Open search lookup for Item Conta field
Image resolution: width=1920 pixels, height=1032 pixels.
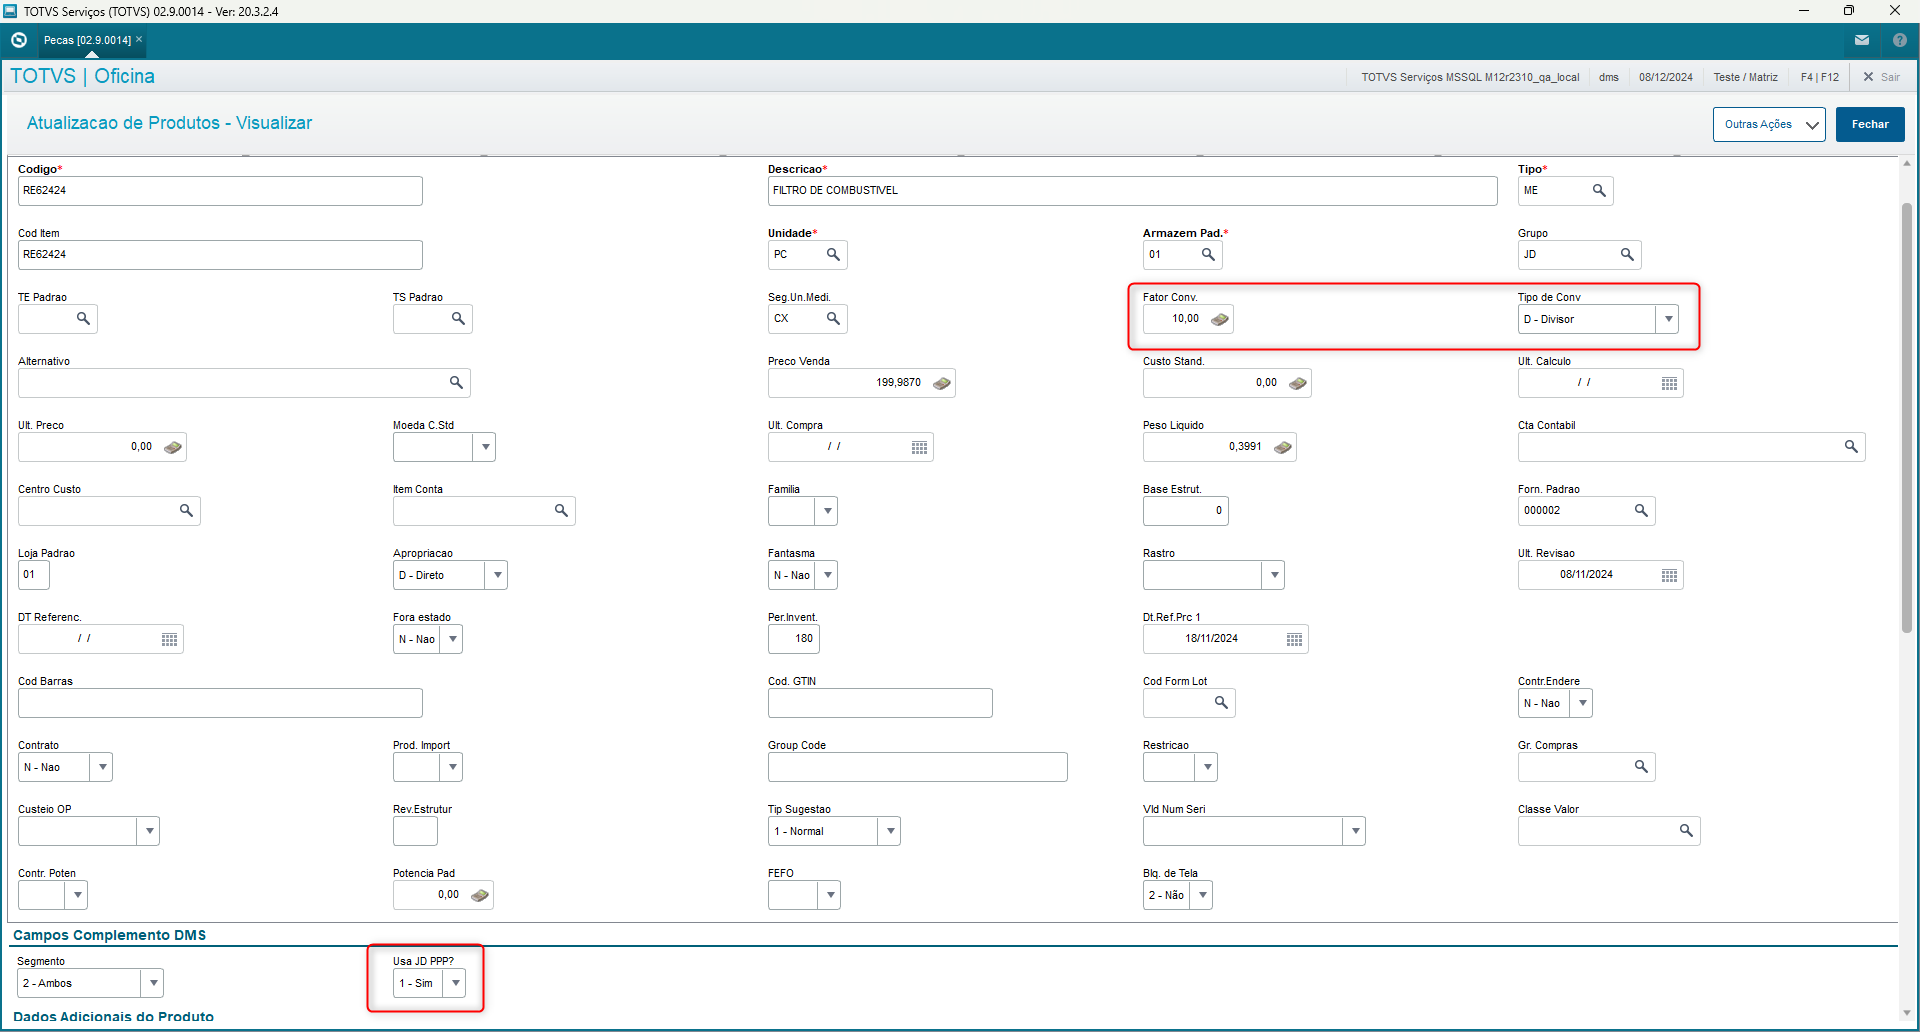tap(561, 511)
